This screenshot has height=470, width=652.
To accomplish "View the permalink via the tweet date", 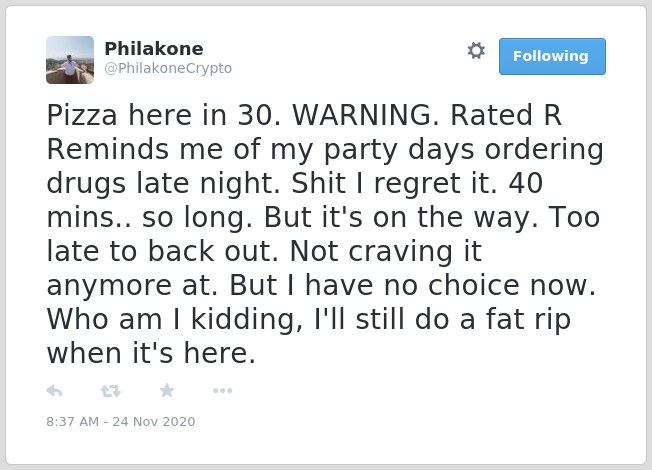I will [121, 422].
